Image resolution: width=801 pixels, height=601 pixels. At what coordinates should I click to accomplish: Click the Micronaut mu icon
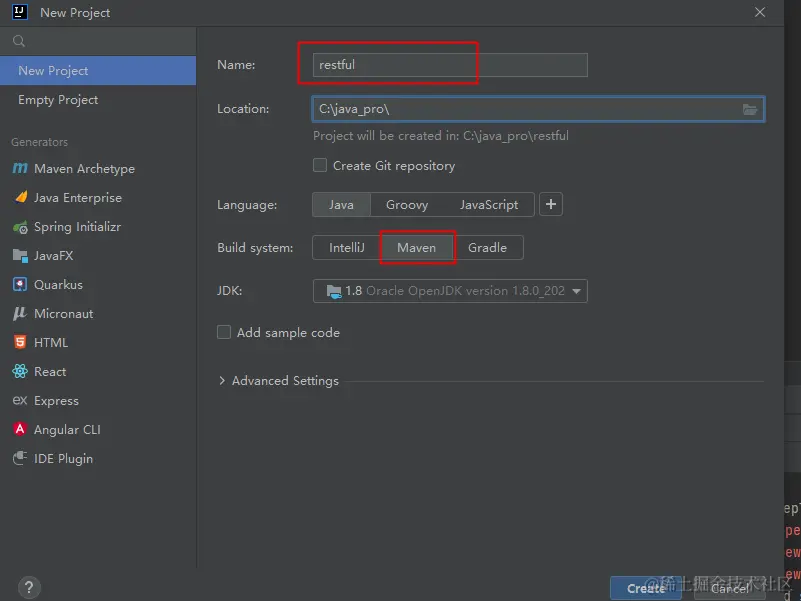[x=20, y=314]
